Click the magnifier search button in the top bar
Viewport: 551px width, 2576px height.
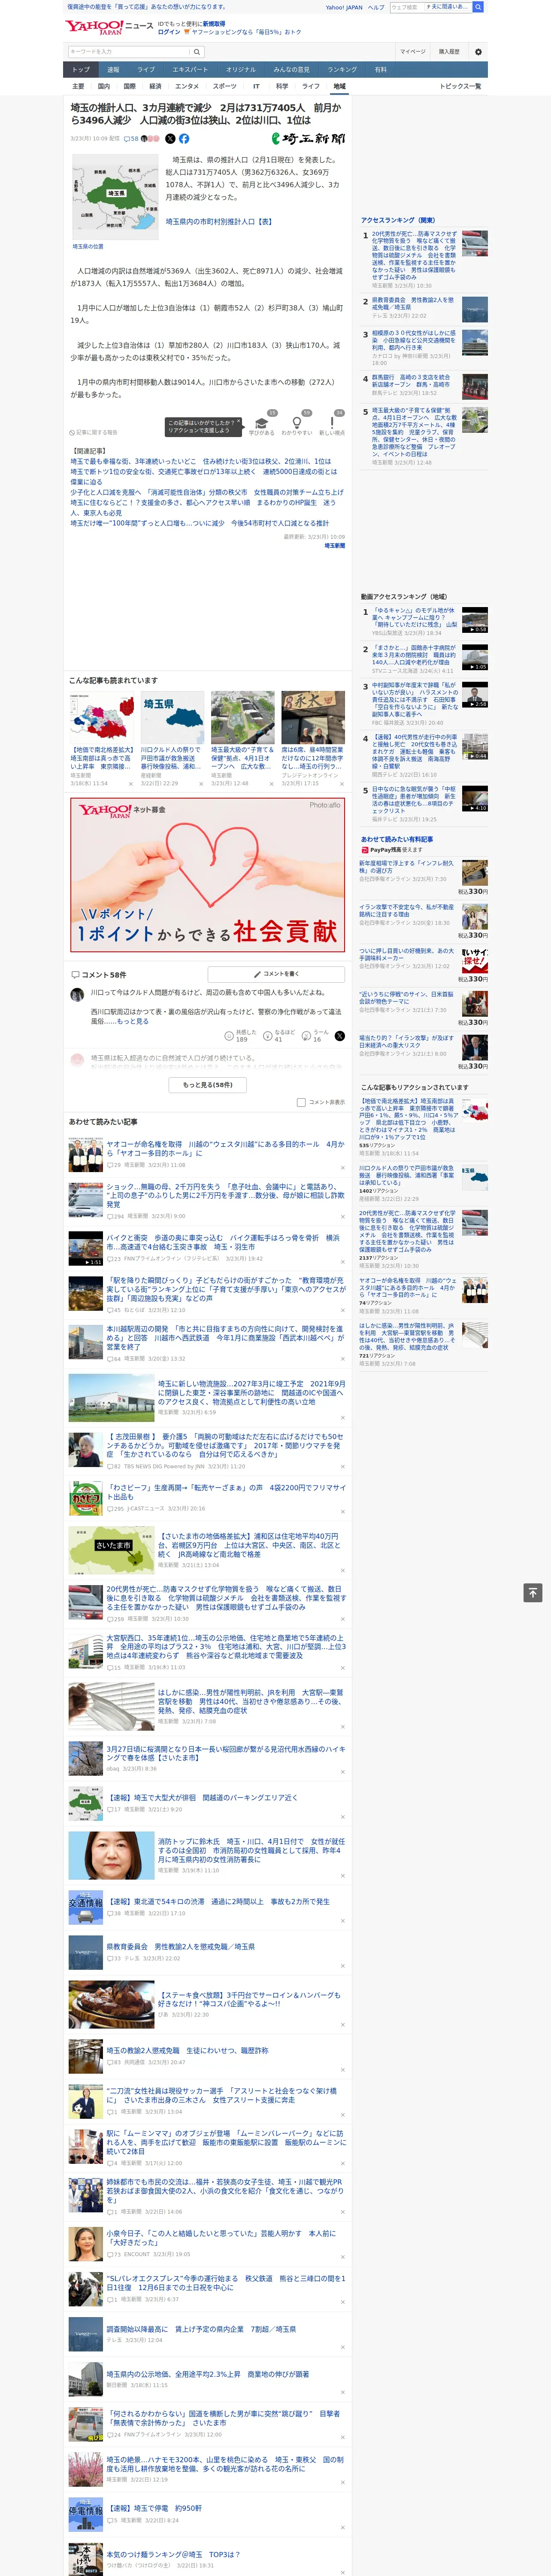(478, 7)
